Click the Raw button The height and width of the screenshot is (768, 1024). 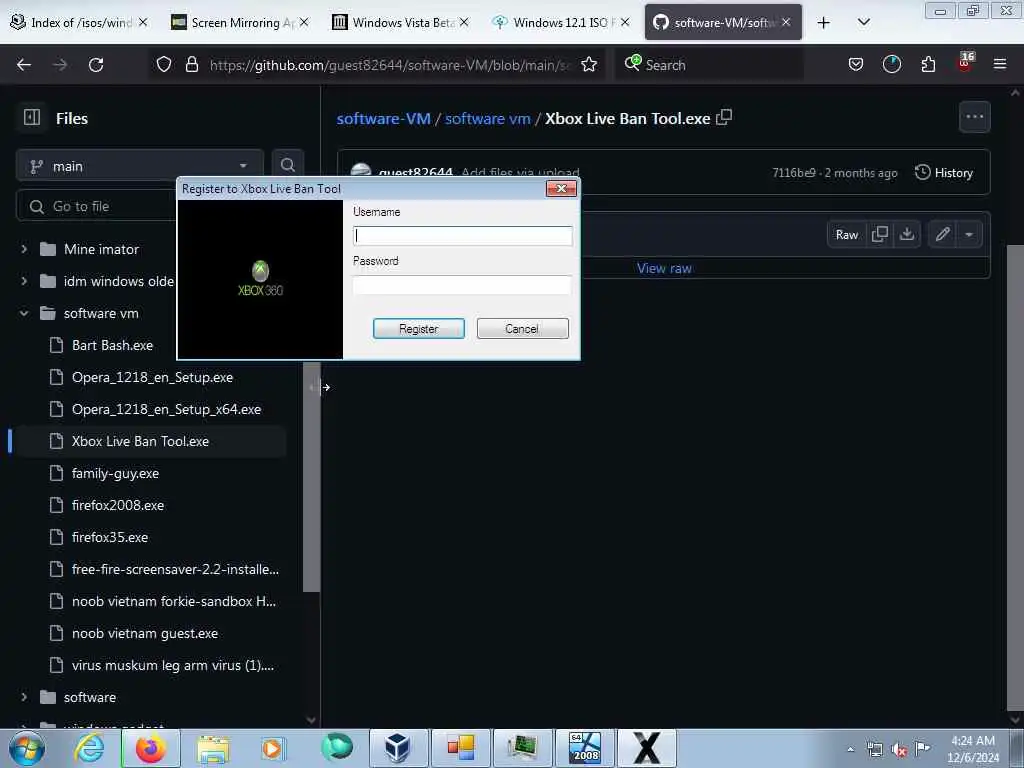coord(847,234)
